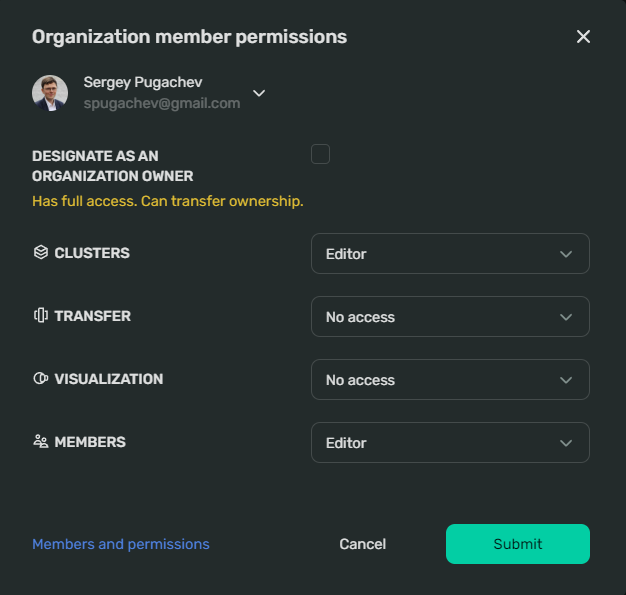Click the Transfer icon
The height and width of the screenshot is (595, 626).
41,315
